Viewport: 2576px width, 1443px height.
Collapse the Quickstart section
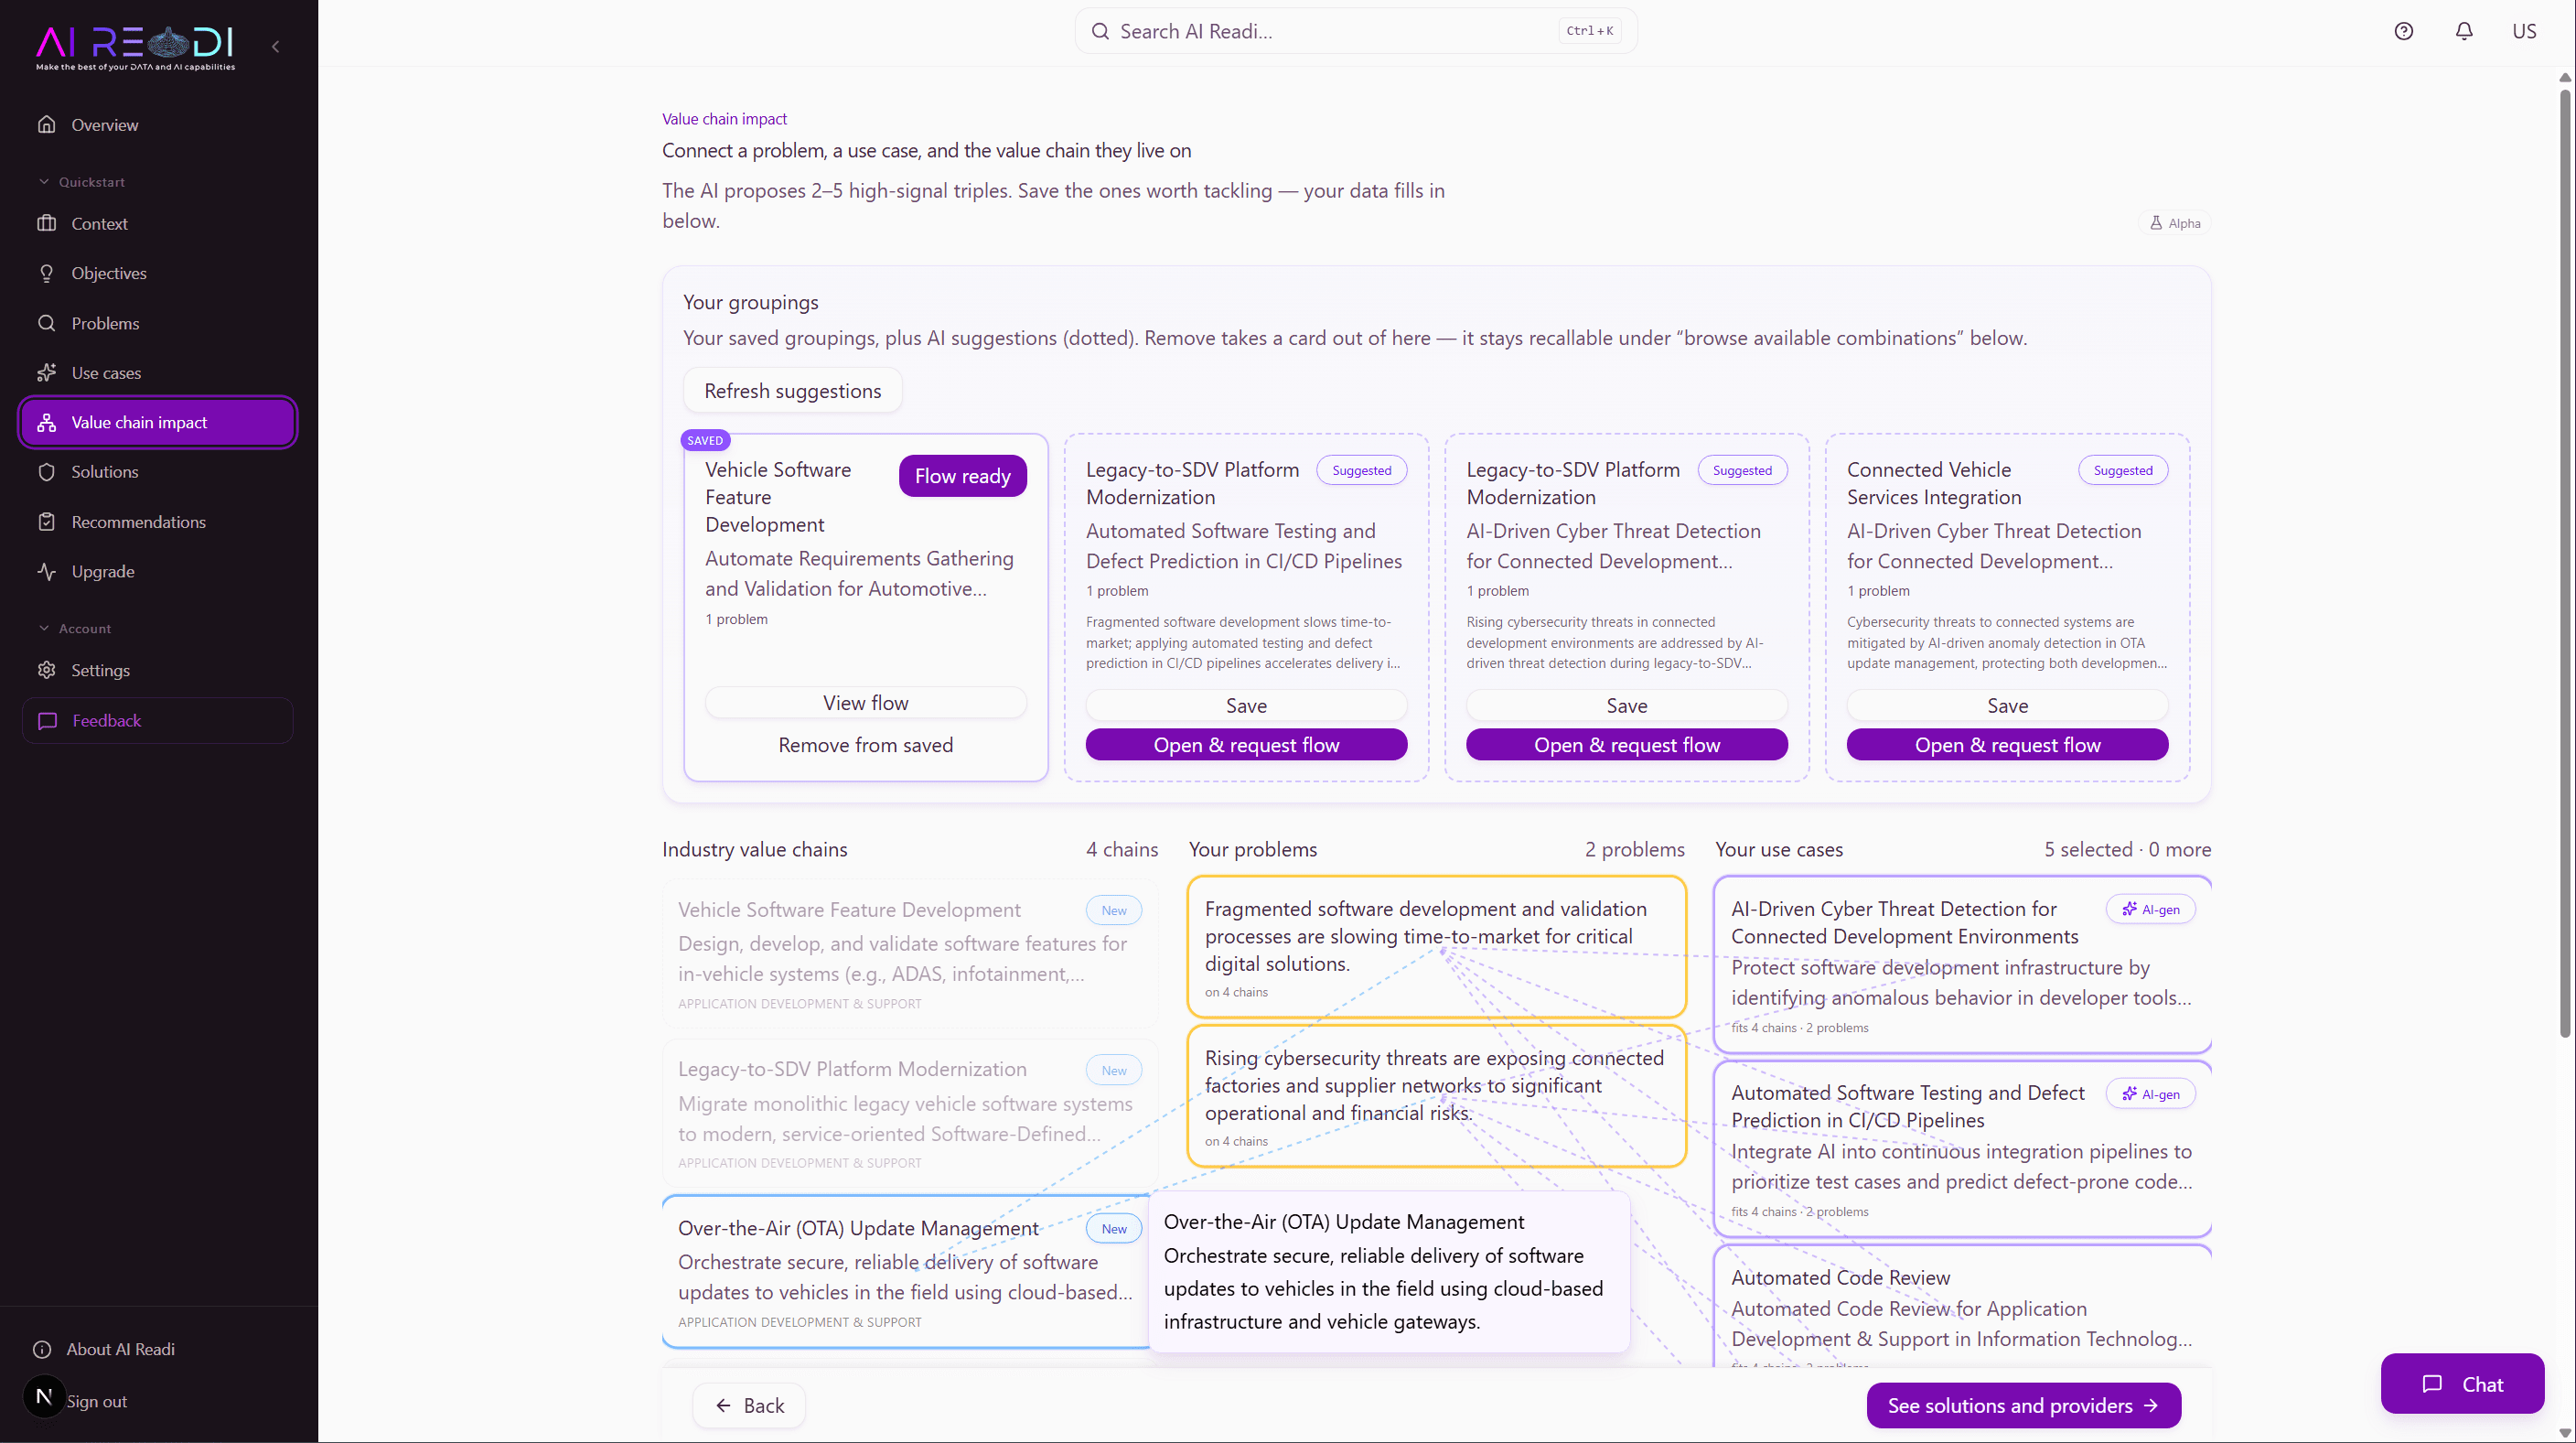point(81,182)
